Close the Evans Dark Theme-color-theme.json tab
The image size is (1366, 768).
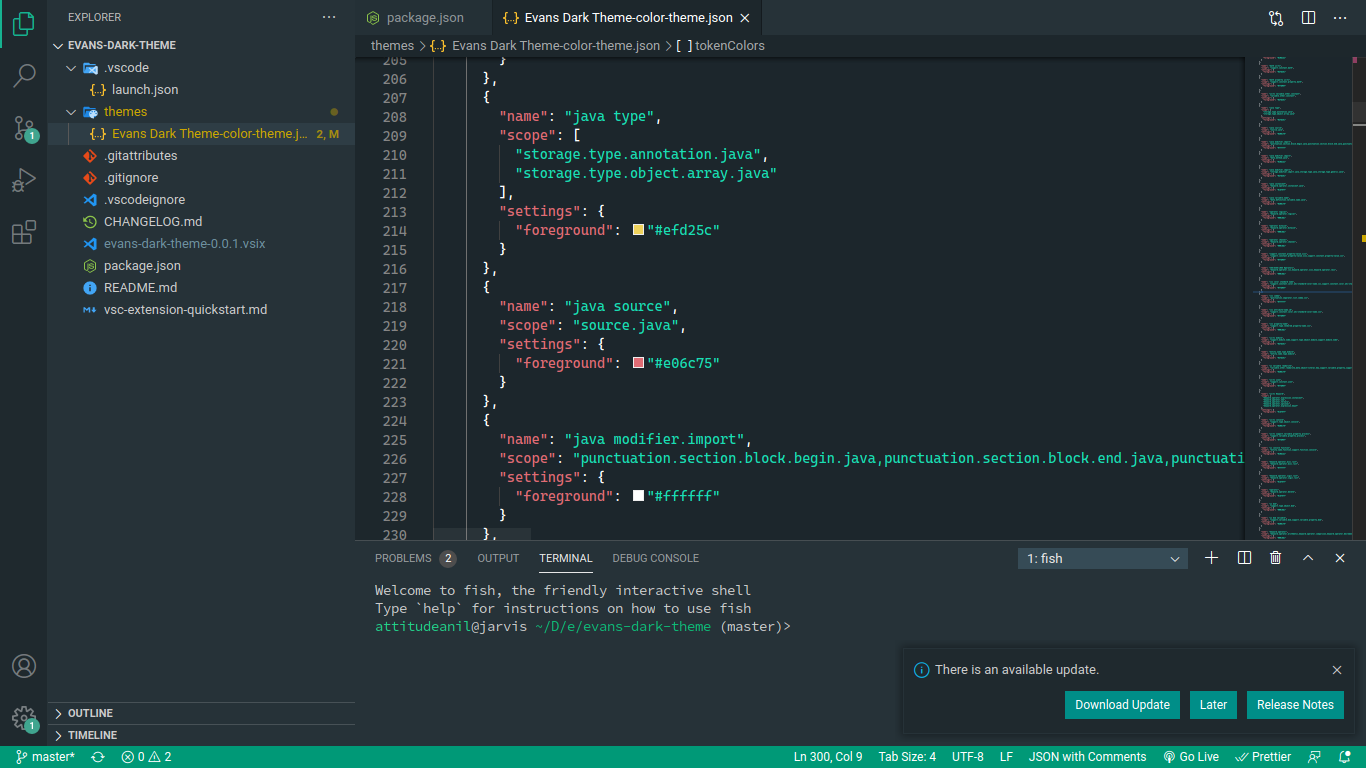coord(745,18)
